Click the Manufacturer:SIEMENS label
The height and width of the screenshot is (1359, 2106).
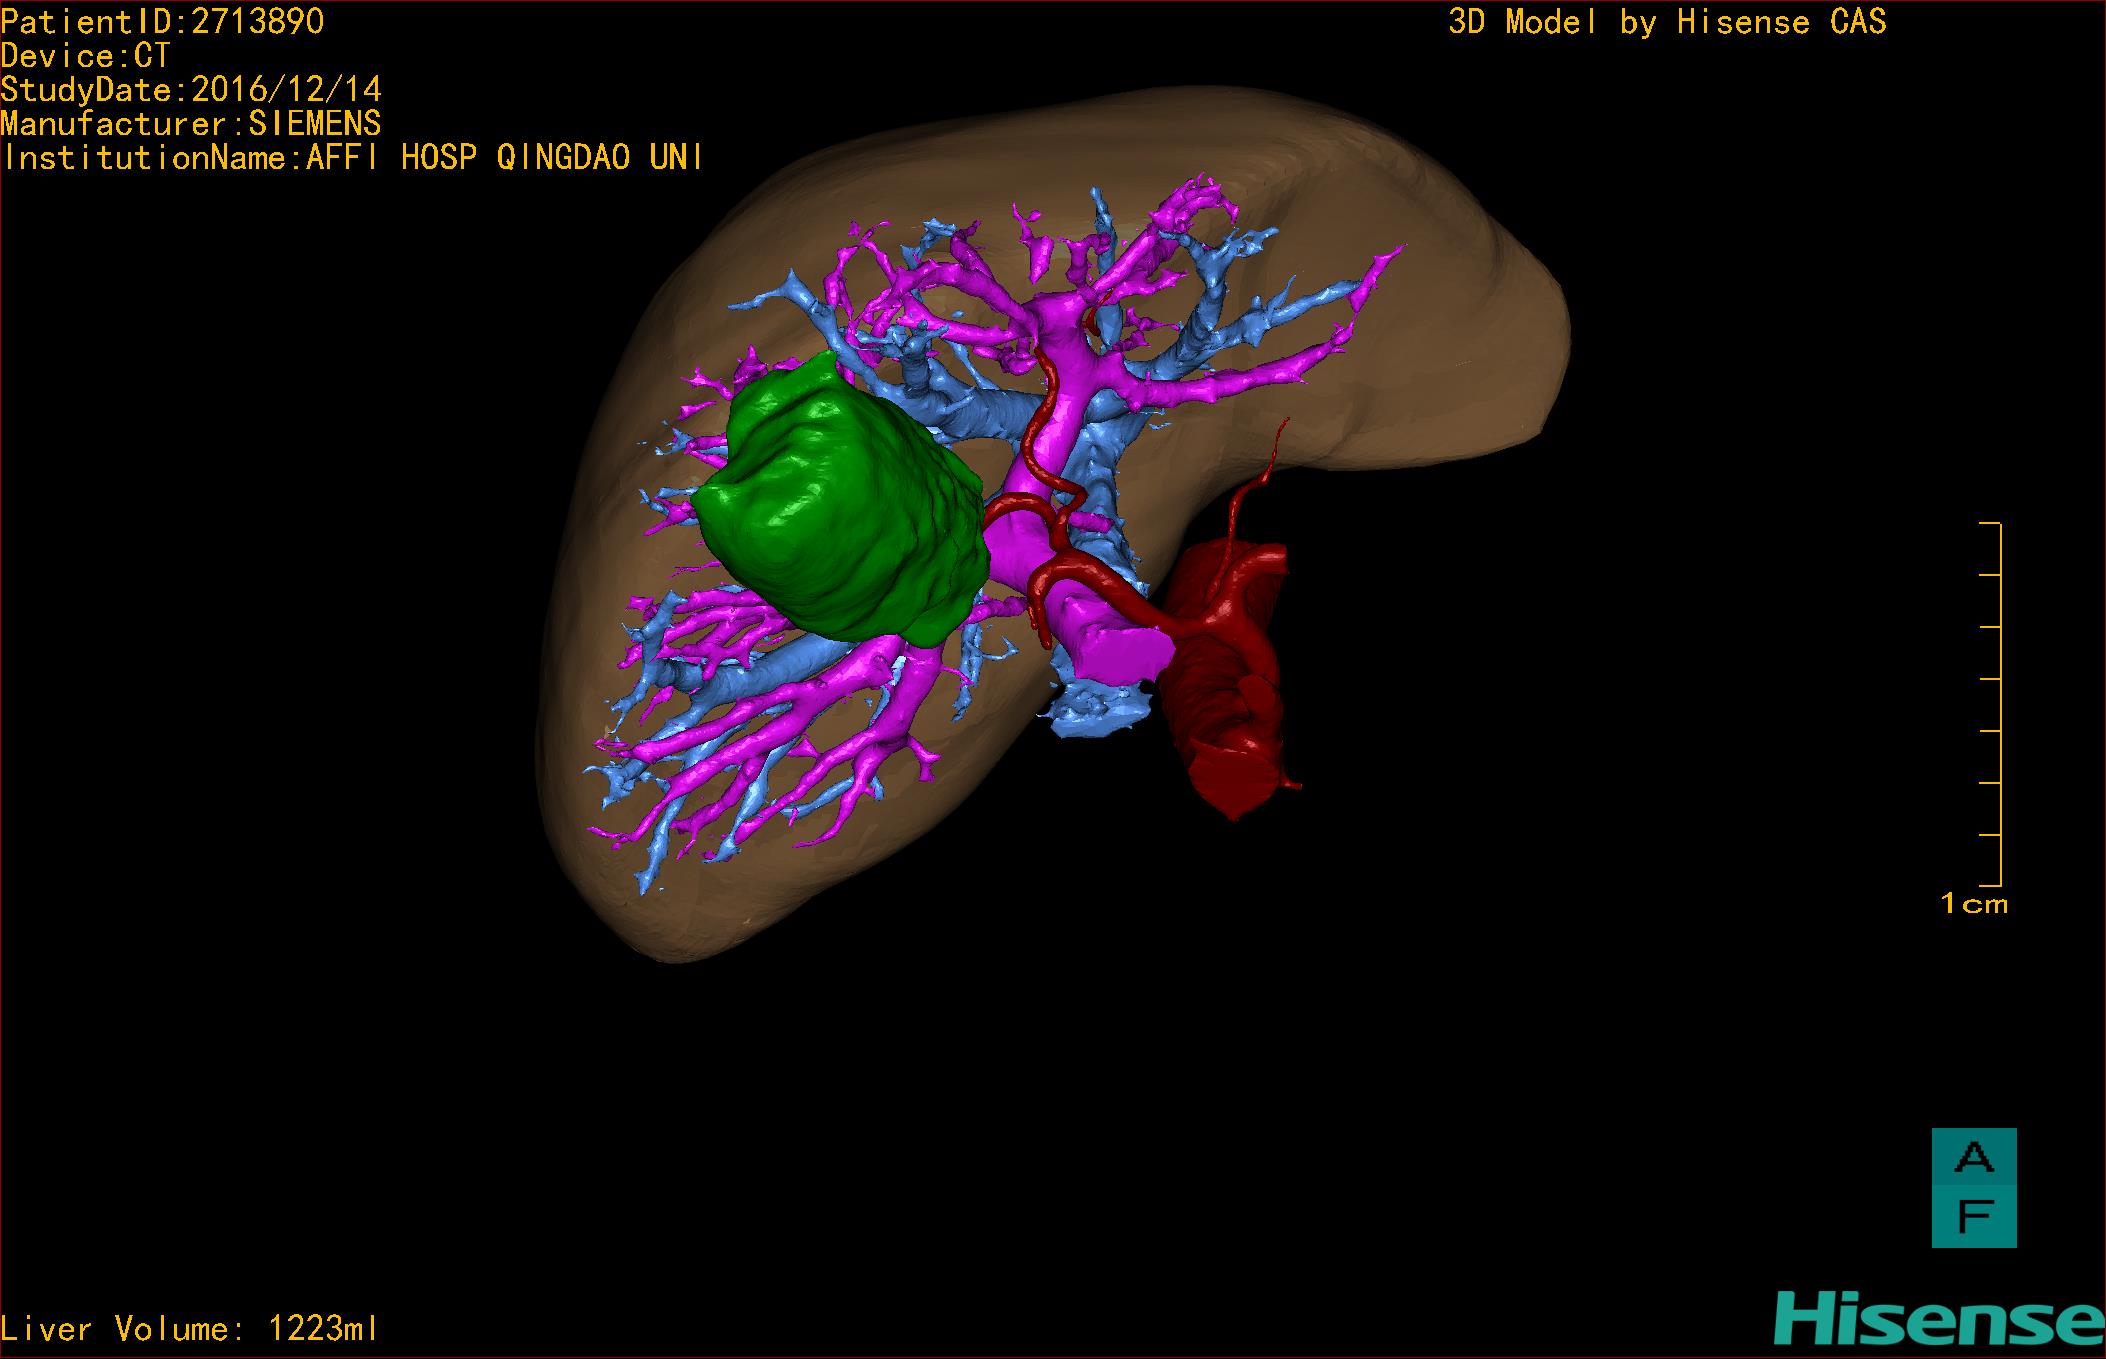(x=191, y=124)
